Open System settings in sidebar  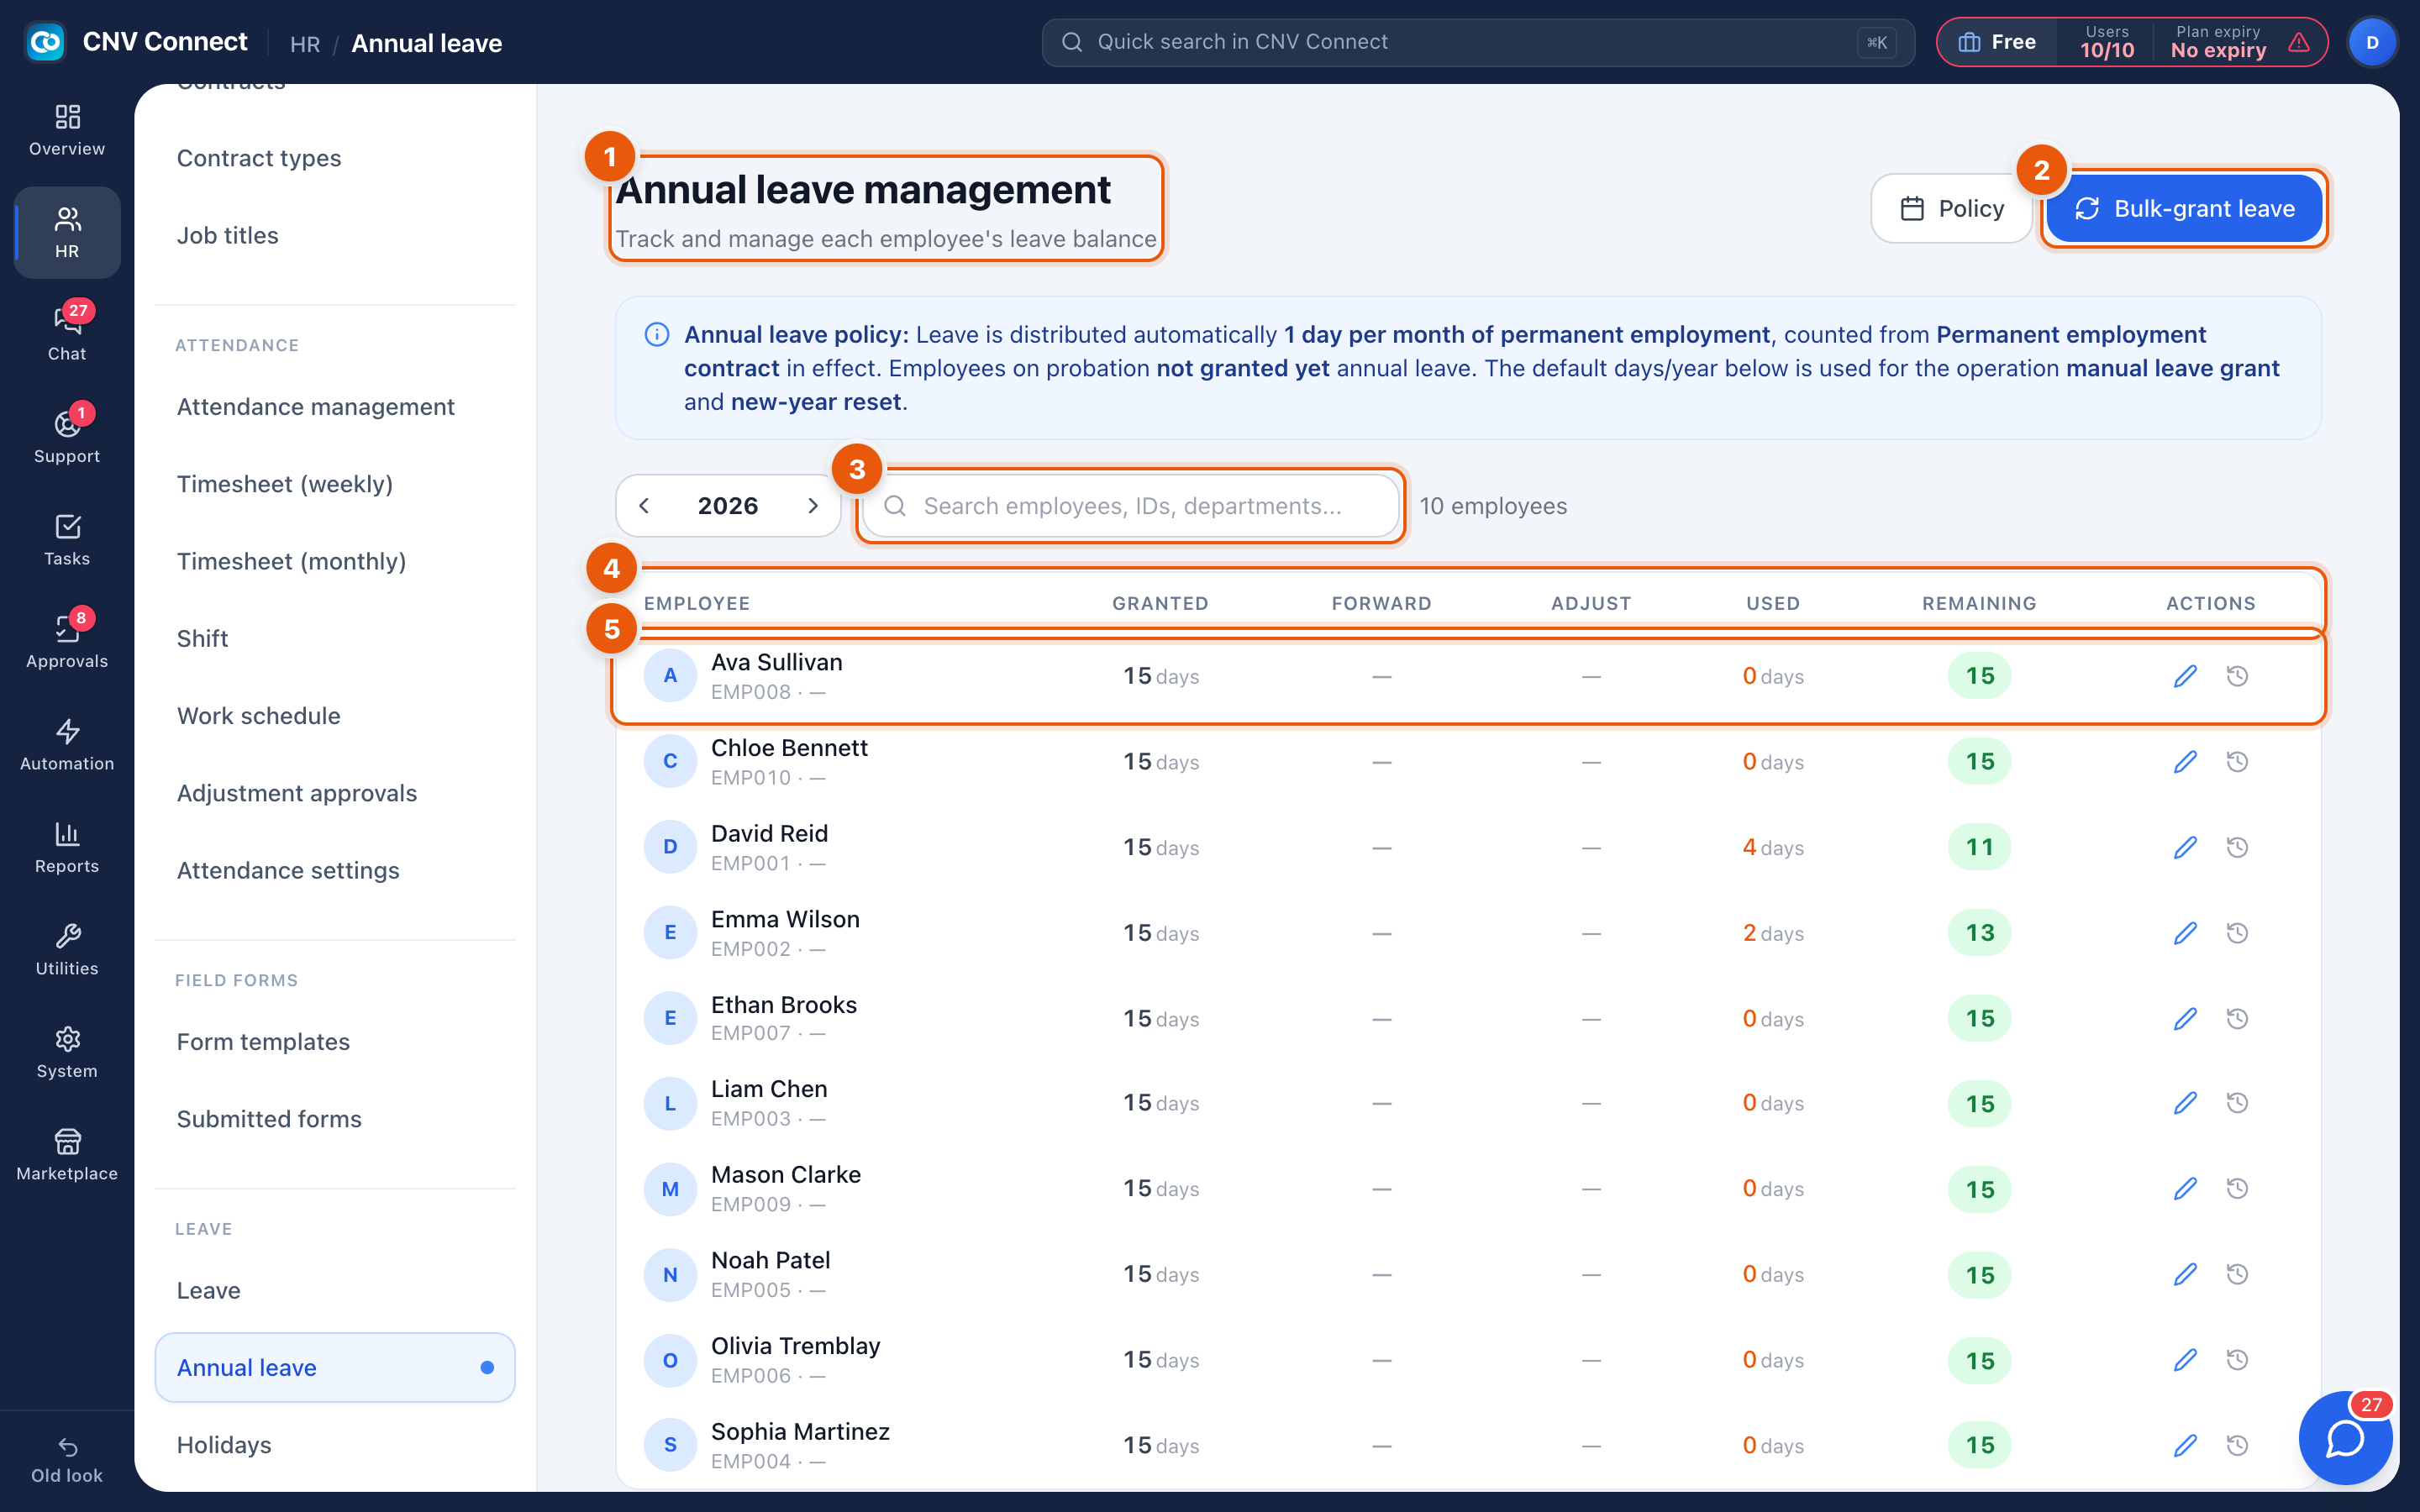[x=67, y=1052]
